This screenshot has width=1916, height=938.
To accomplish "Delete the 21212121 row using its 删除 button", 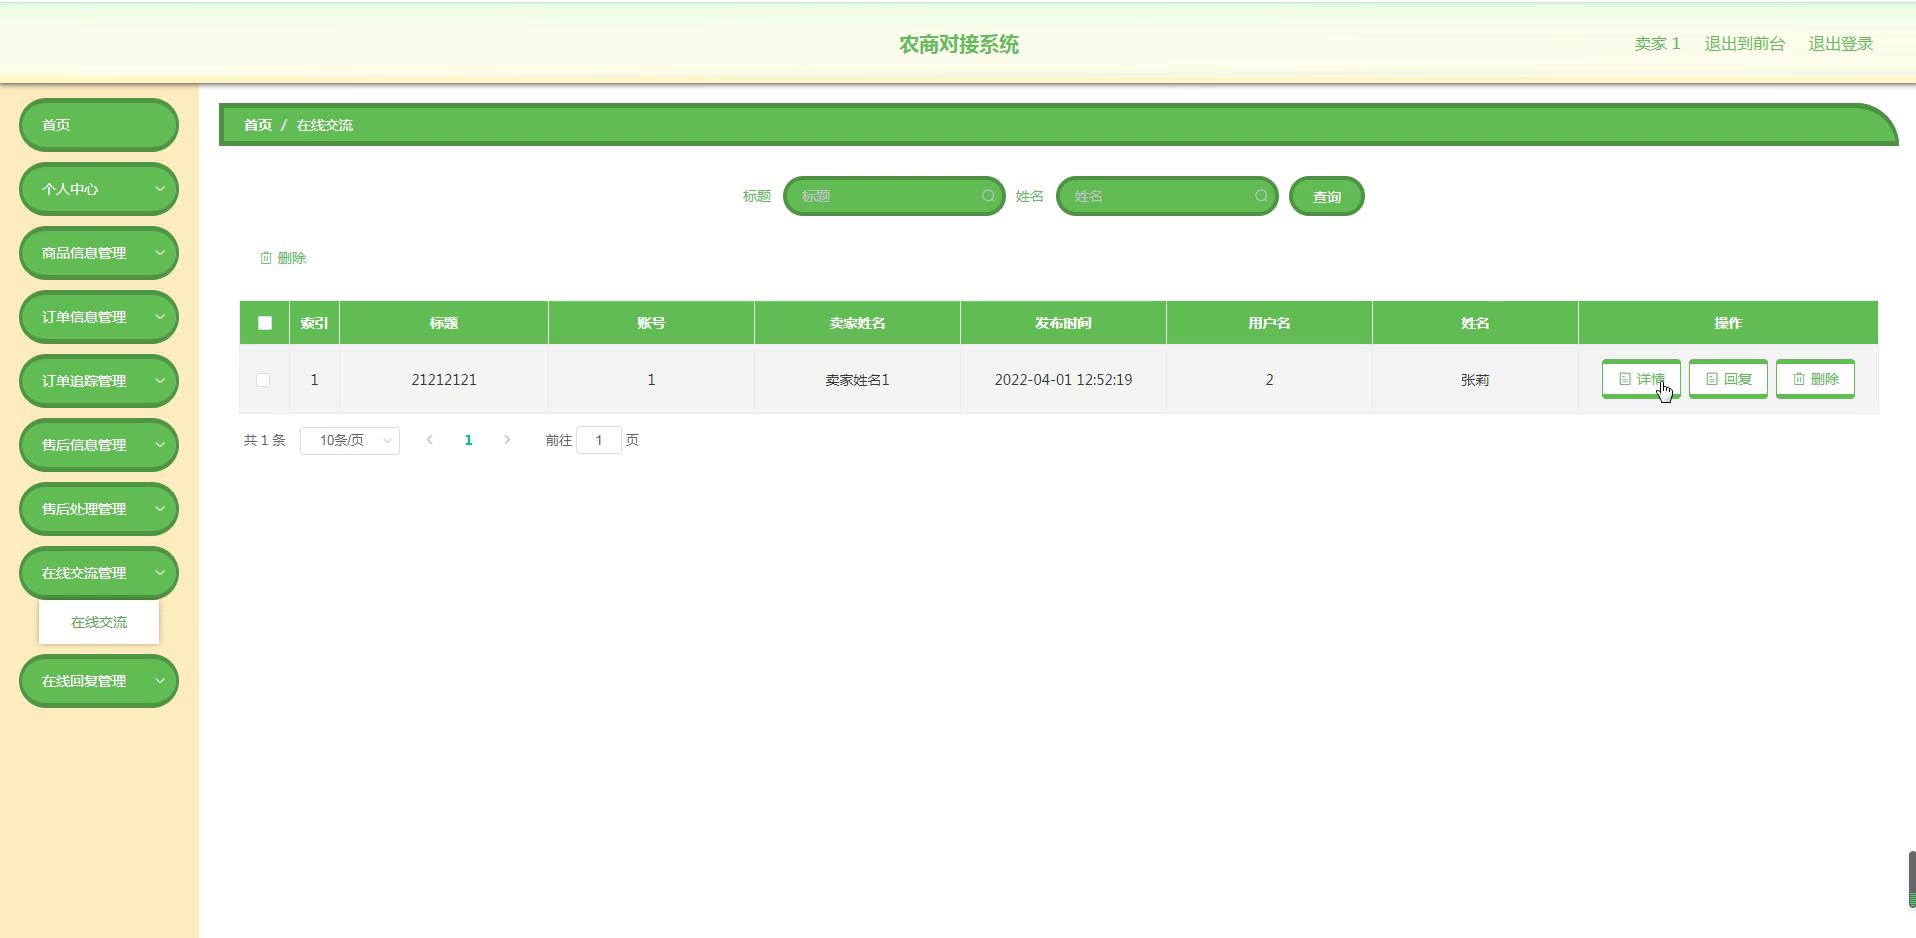I will [1814, 379].
